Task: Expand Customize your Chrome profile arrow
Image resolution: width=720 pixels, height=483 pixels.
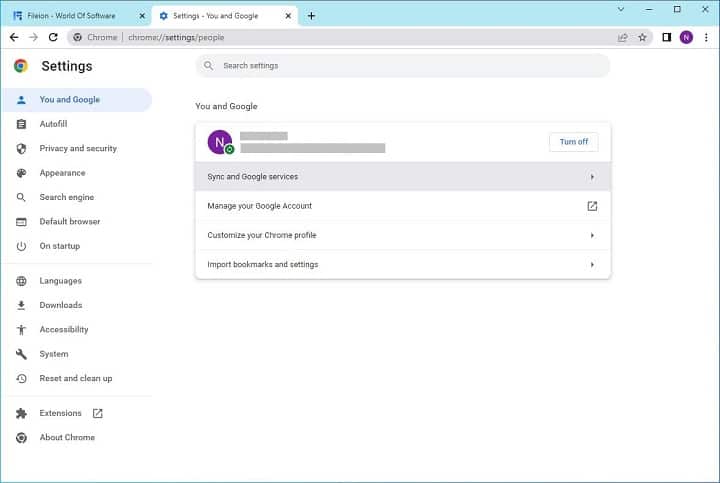Action: click(x=592, y=236)
